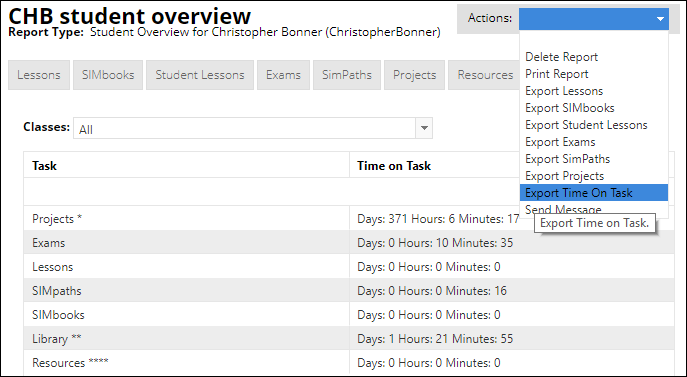Switch to the SIMbooks tab
687x377 pixels.
click(x=108, y=75)
